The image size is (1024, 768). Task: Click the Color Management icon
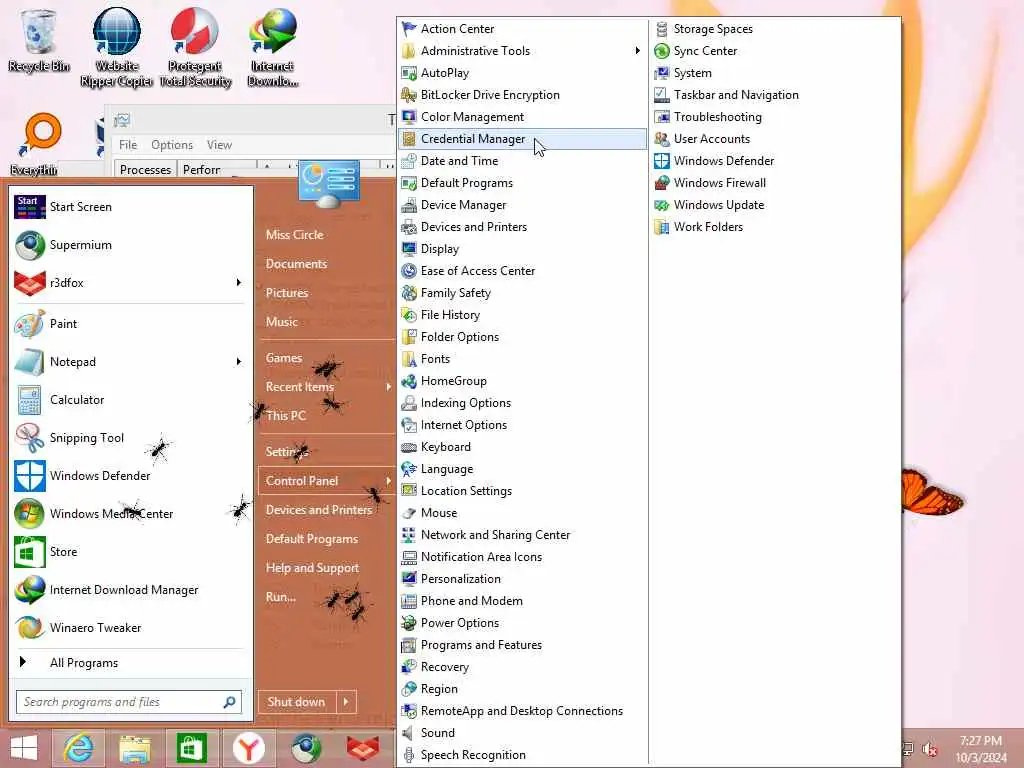[x=409, y=117]
